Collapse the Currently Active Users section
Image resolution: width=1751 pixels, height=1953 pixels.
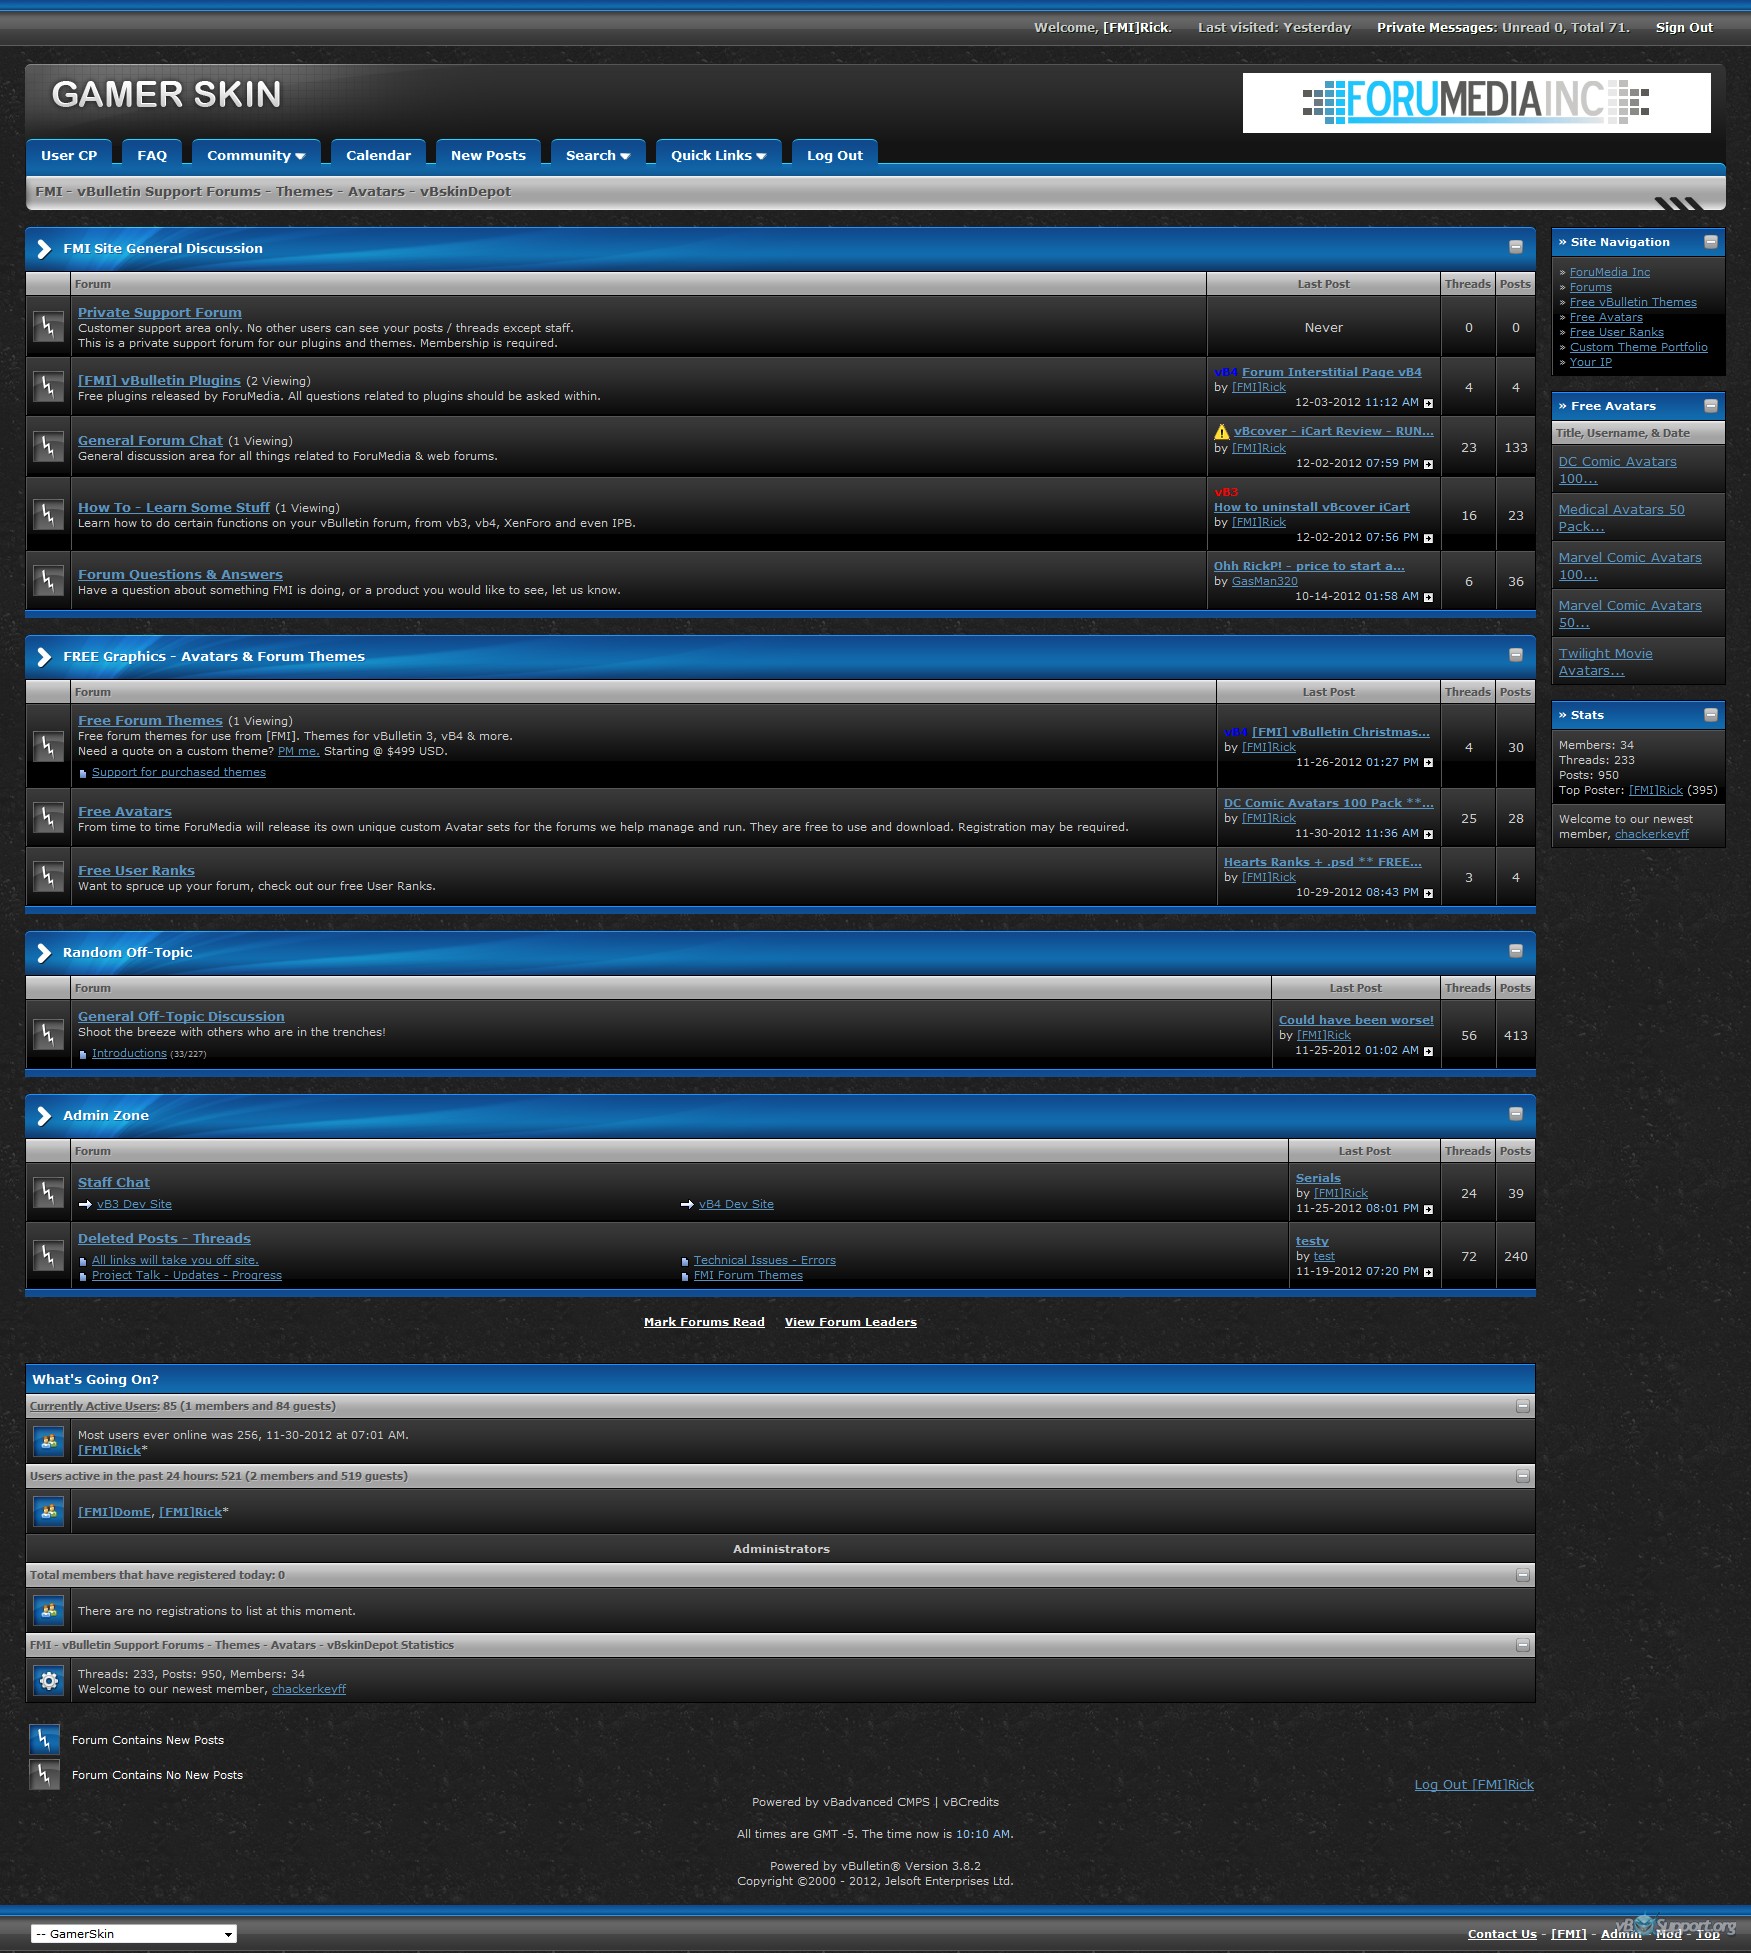[1523, 1406]
